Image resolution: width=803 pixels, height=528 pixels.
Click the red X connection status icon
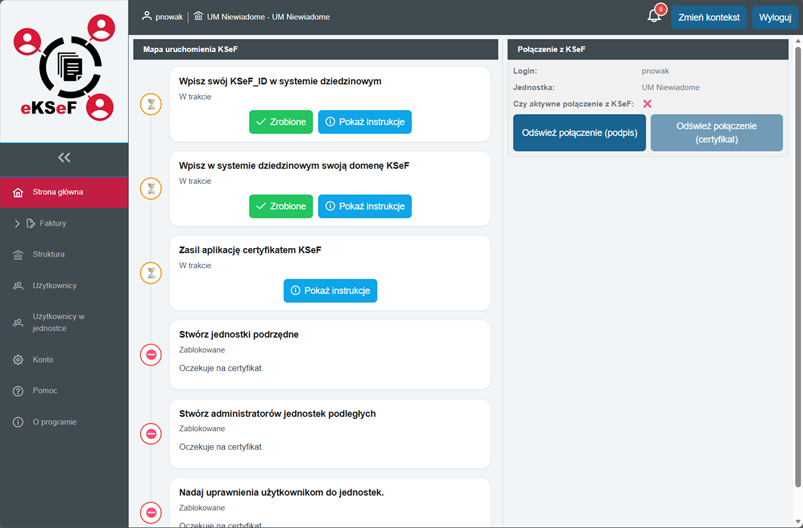point(647,103)
